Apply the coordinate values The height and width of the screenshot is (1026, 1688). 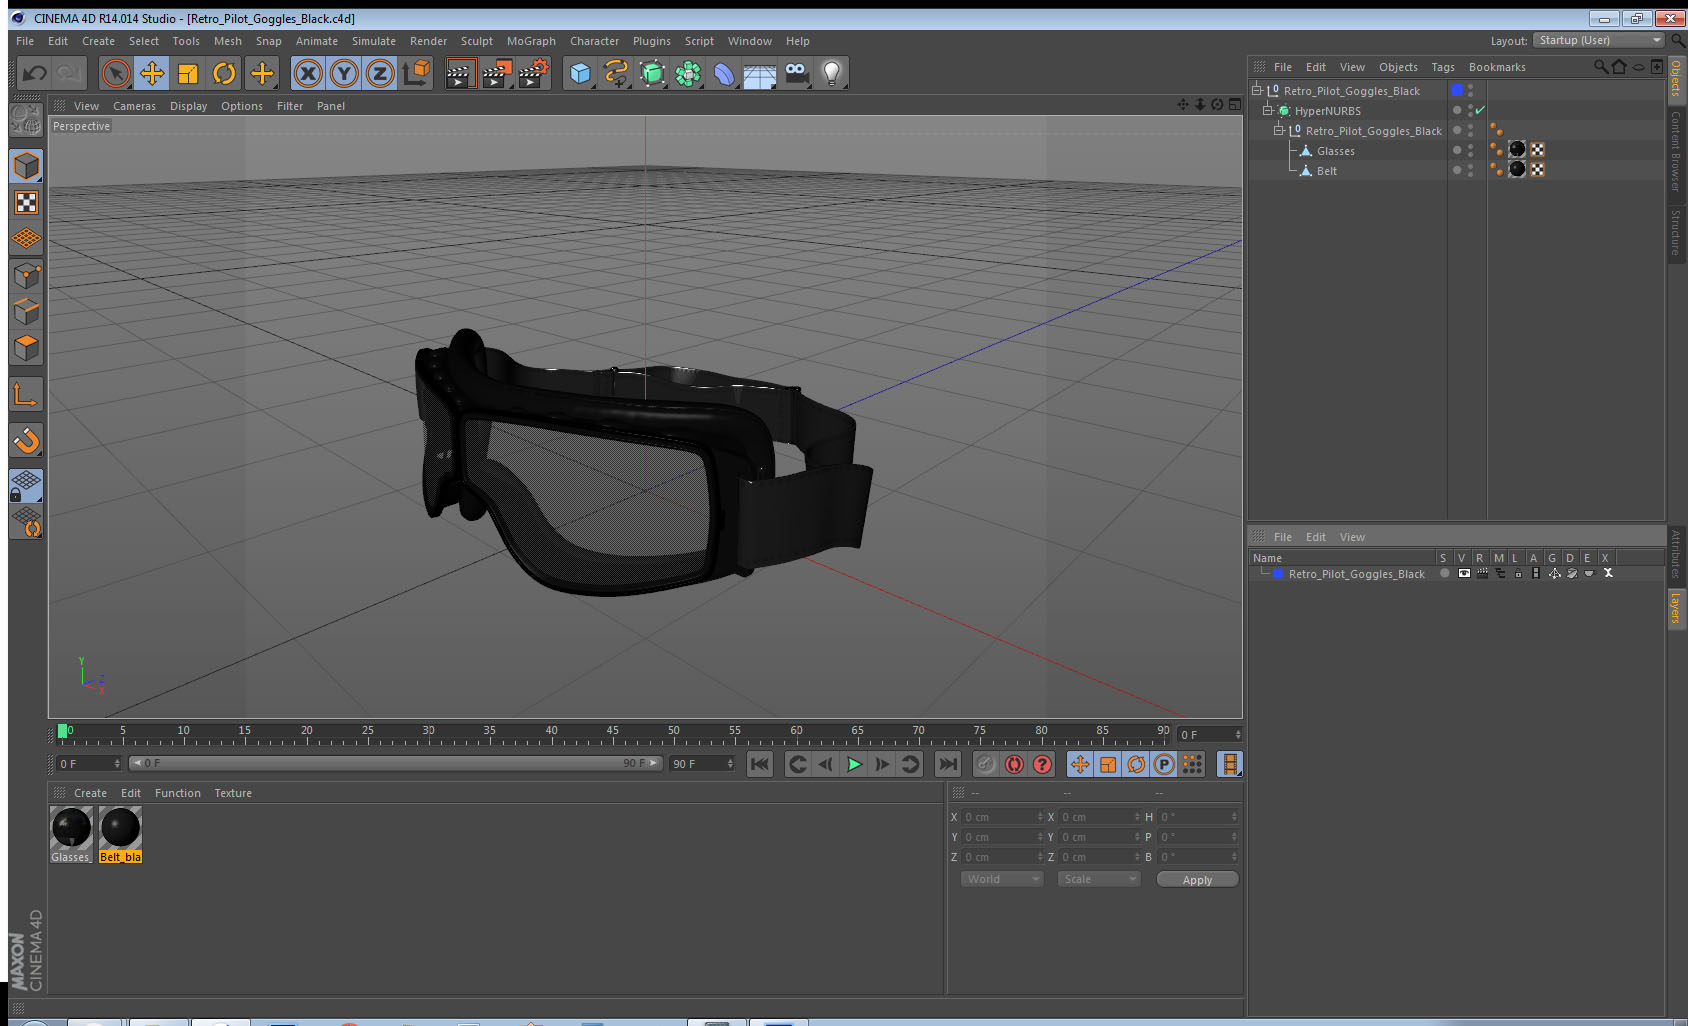[x=1197, y=879]
